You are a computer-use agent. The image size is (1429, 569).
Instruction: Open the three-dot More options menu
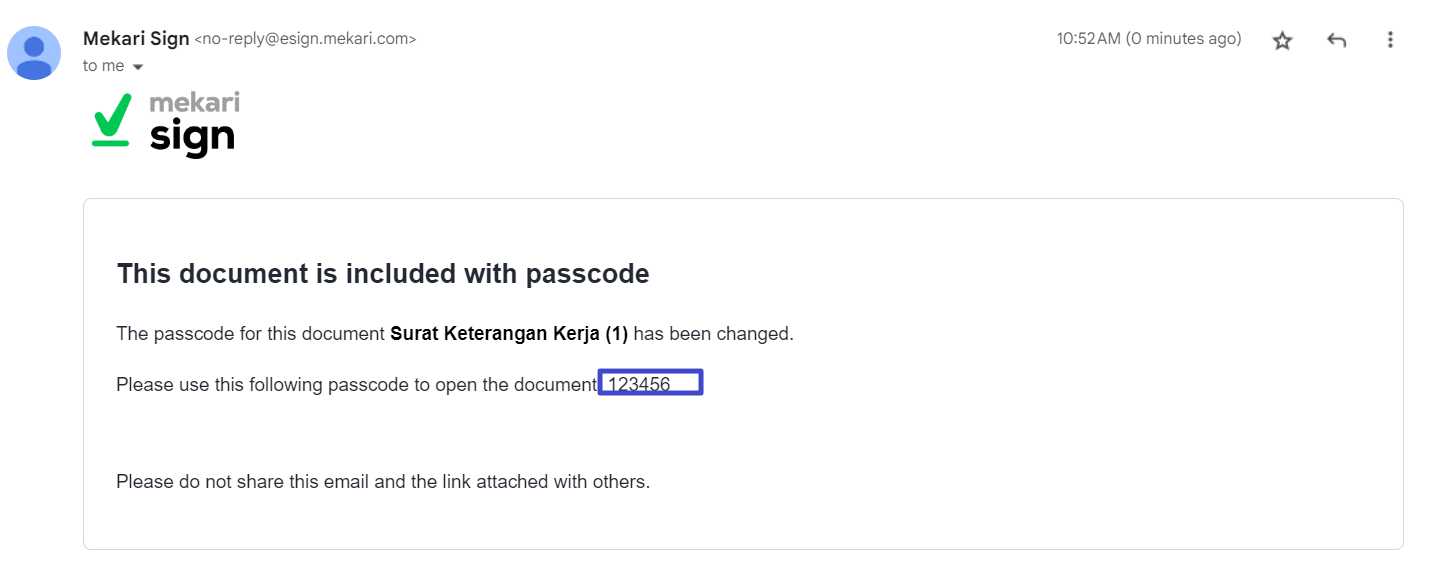1390,40
